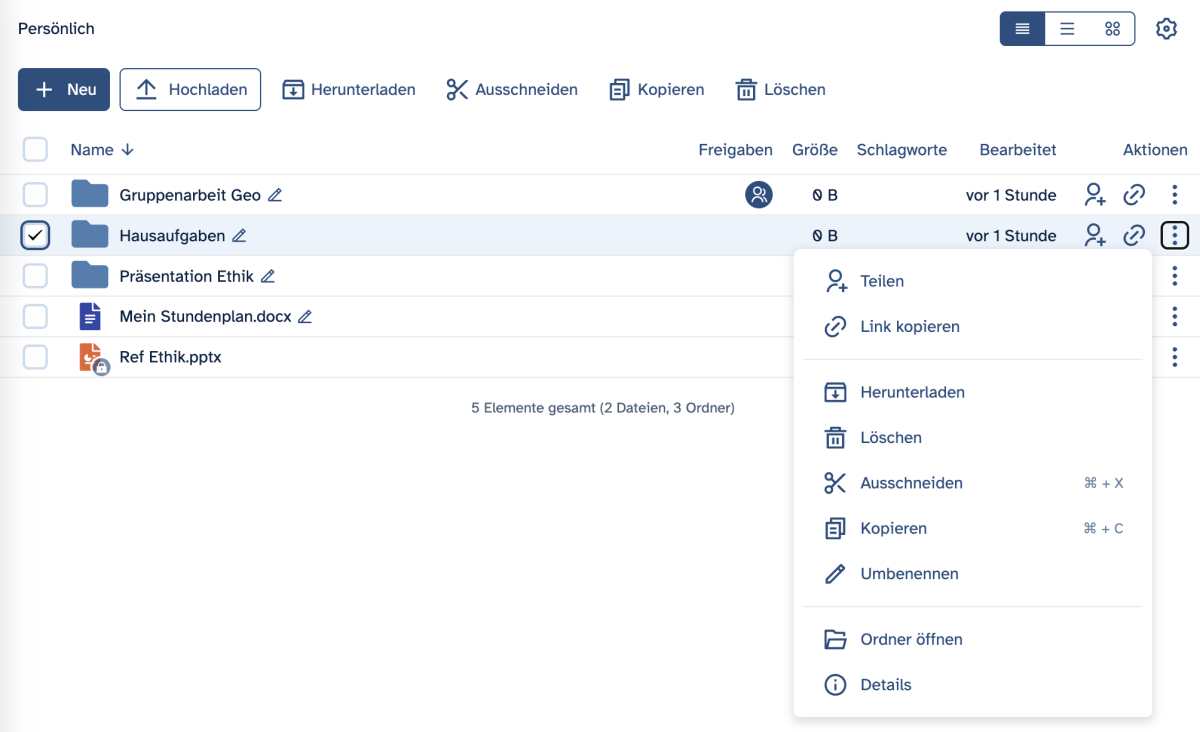Screen dimensions: 1200x732
Task: Switch to tile grid view
Action: (x=1112, y=29)
